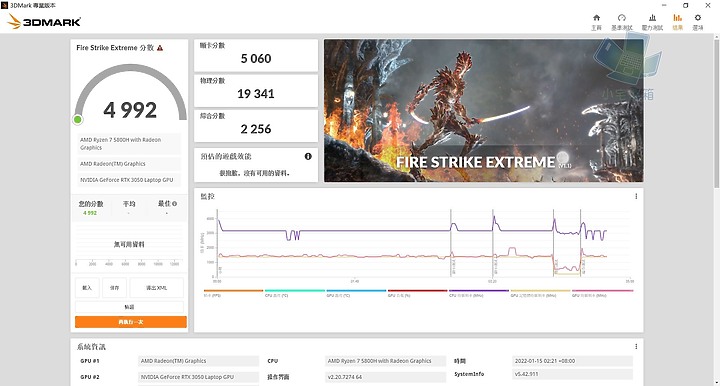Click the Load button
The image size is (720, 386).
click(x=87, y=288)
